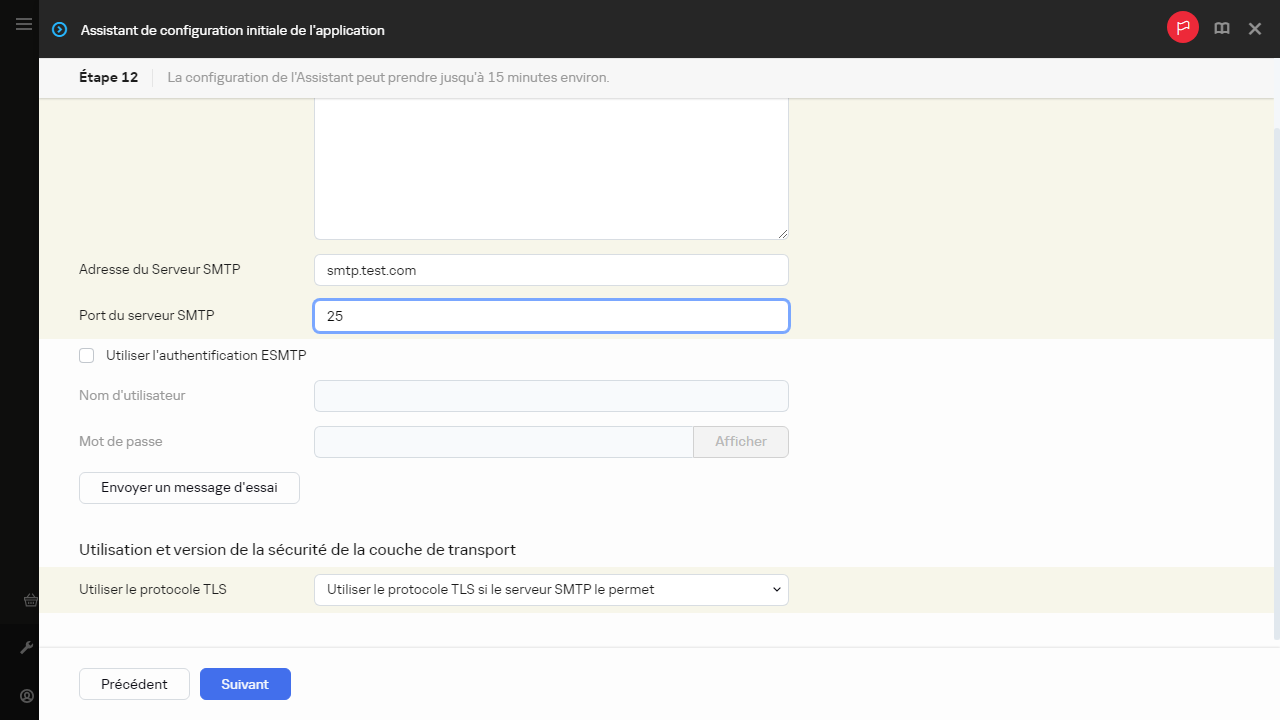Click the 'Afficher' password button
Image resolution: width=1280 pixels, height=720 pixels.
tap(740, 442)
